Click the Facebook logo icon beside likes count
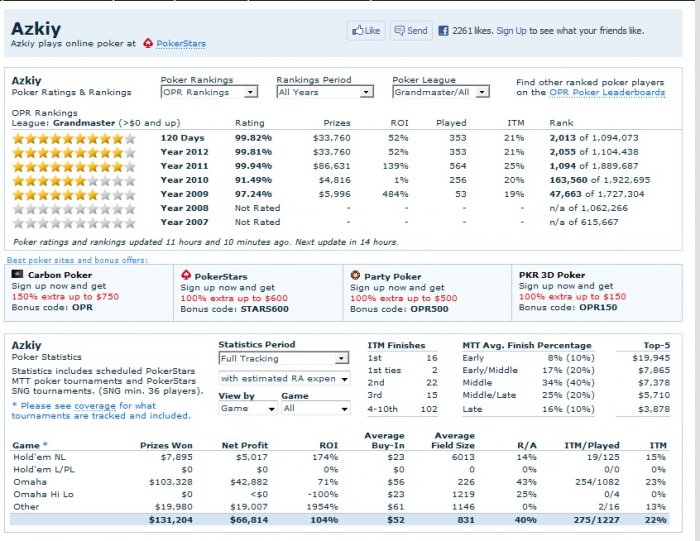The image size is (700, 541). [x=443, y=31]
